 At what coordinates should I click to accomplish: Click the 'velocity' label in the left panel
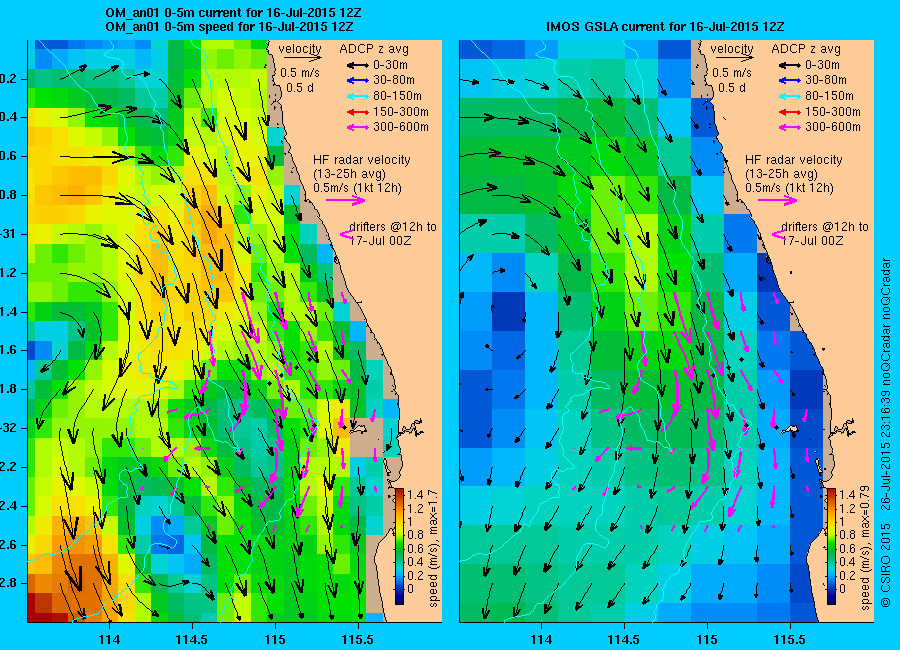coord(300,49)
